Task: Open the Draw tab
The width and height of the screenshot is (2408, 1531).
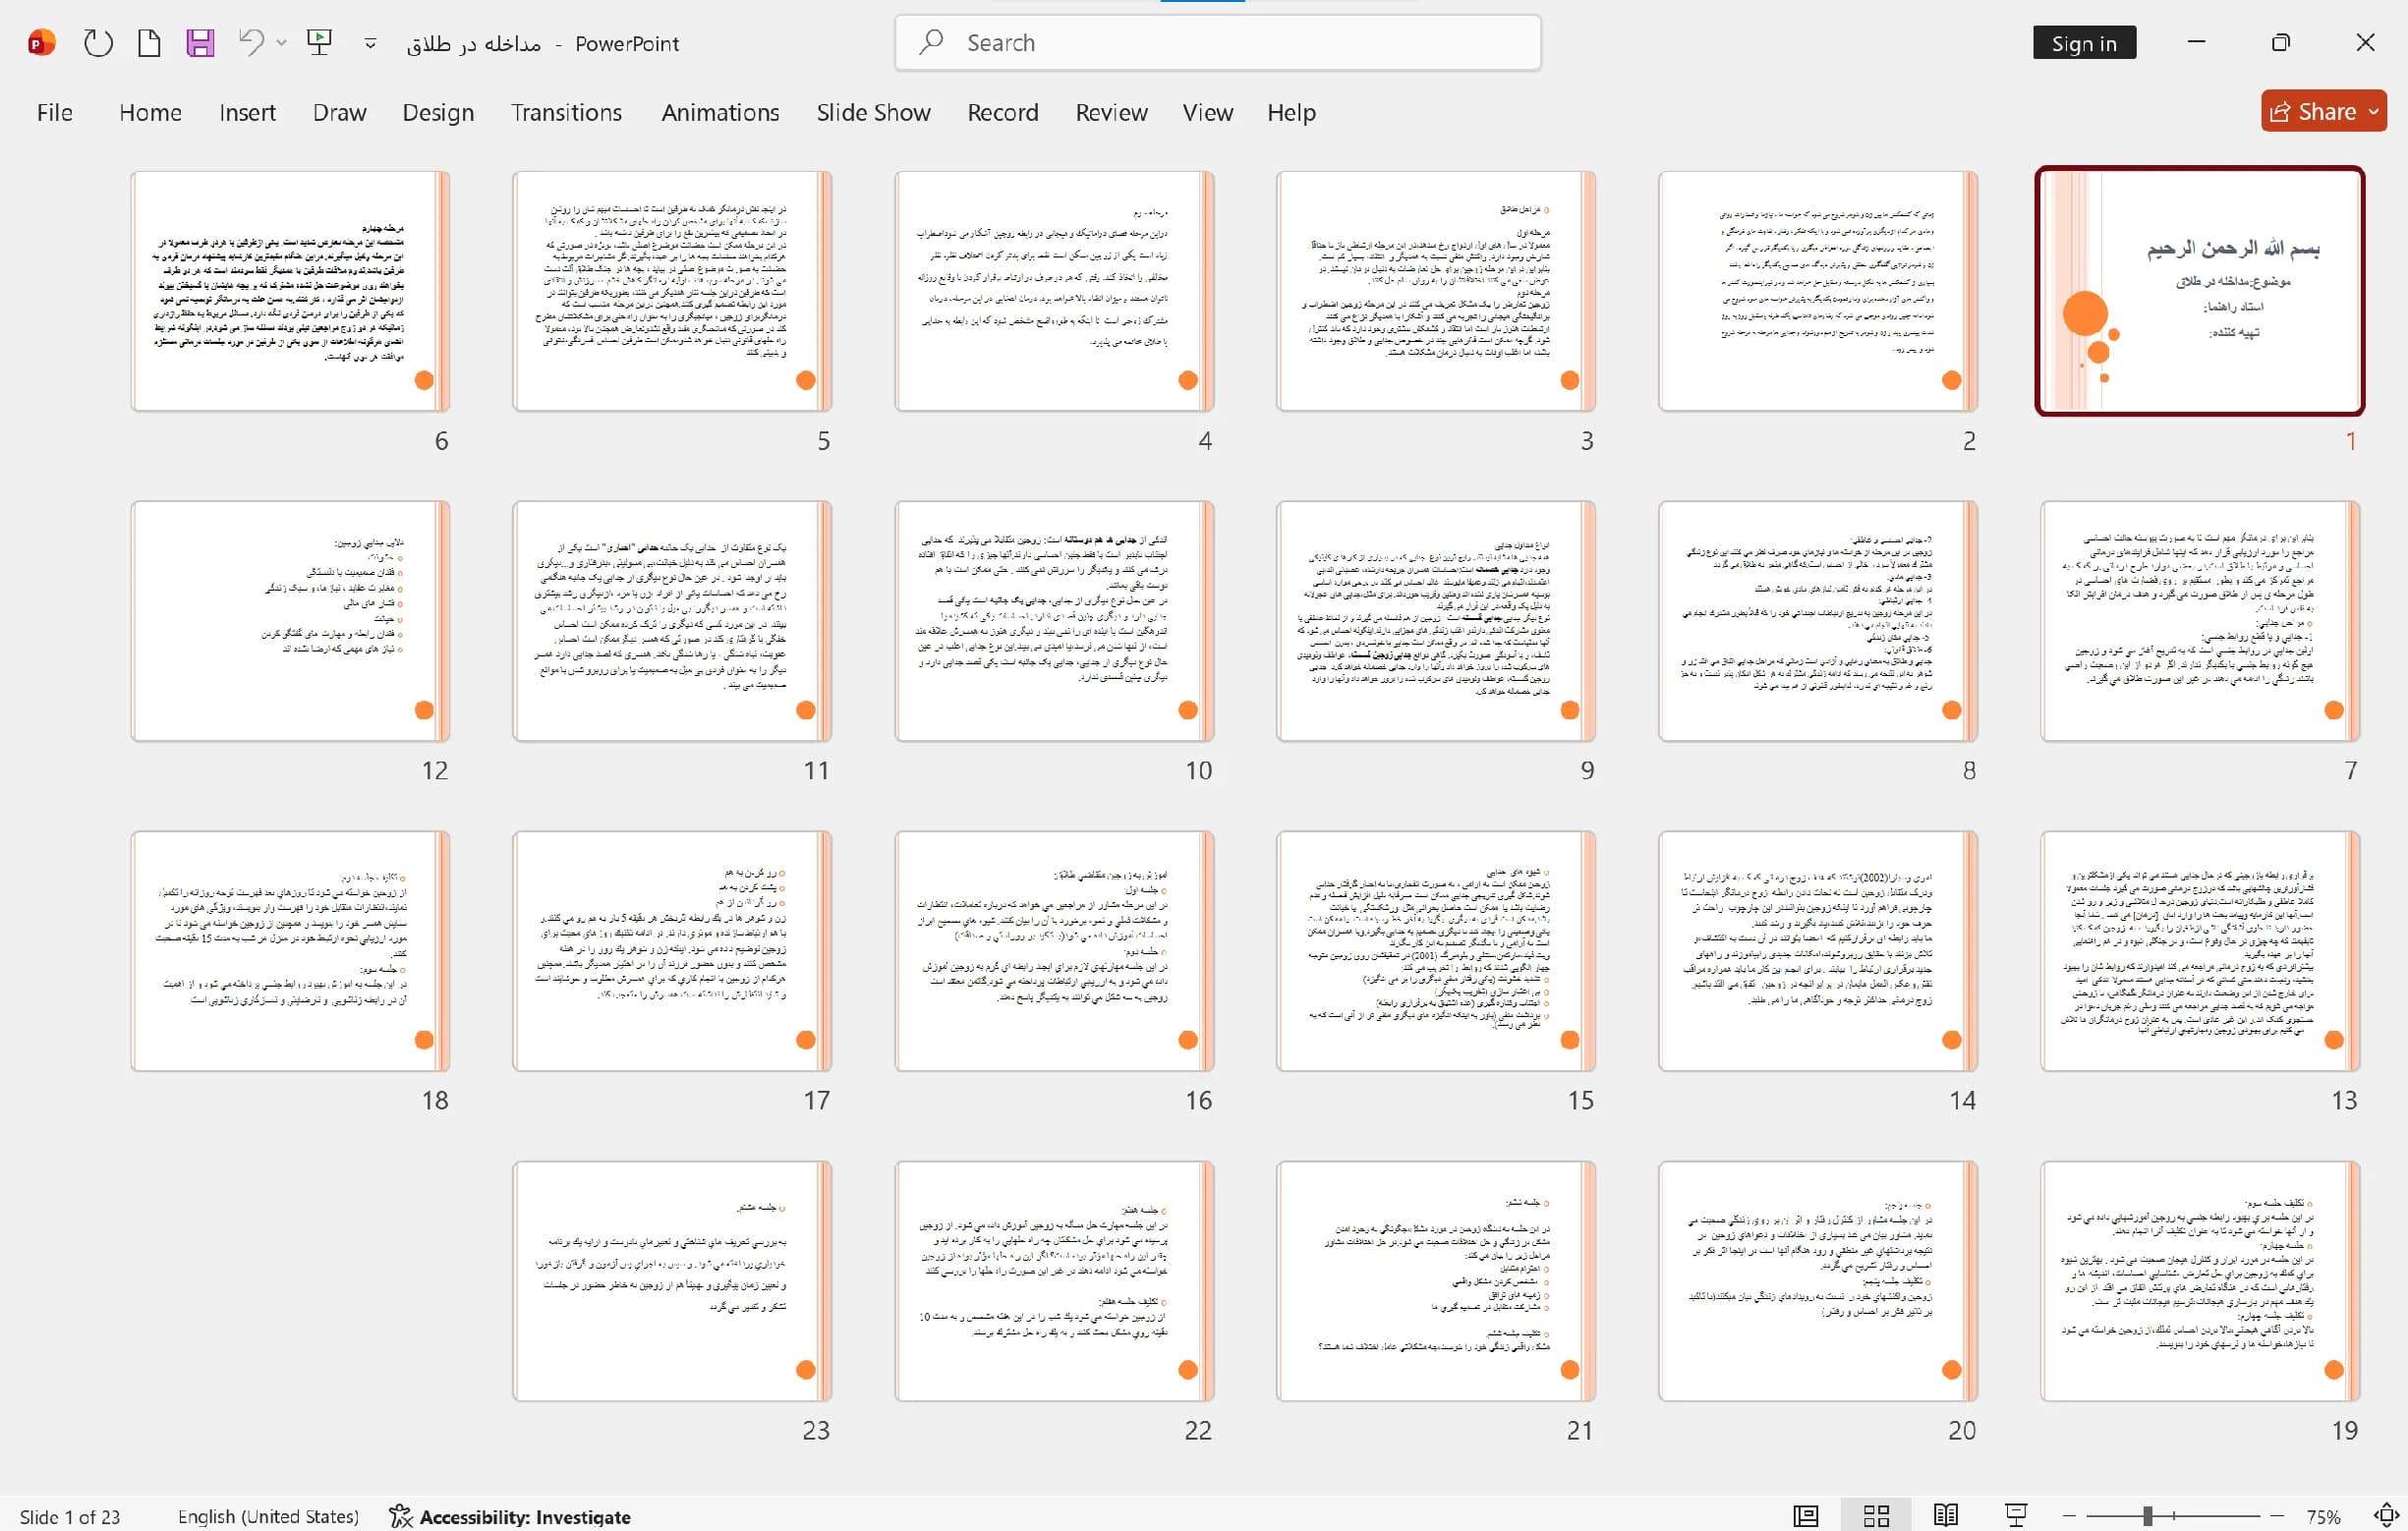Action: 339,112
